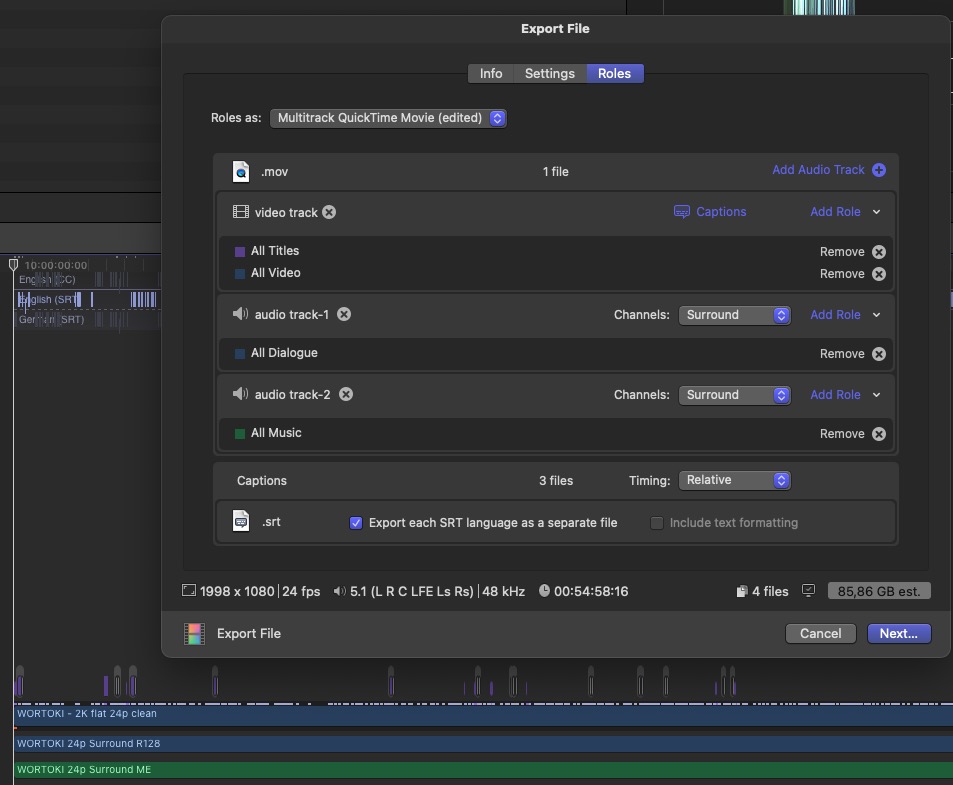Image resolution: width=953 pixels, height=785 pixels.
Task: Cancel the export dialog
Action: coord(820,633)
